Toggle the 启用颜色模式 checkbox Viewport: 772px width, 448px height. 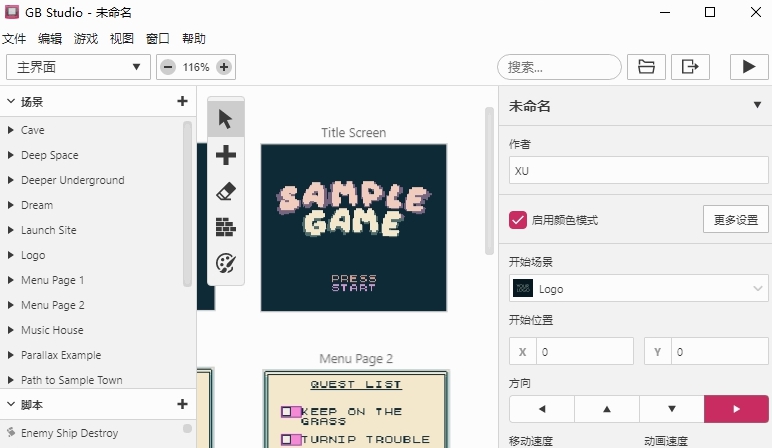518,220
